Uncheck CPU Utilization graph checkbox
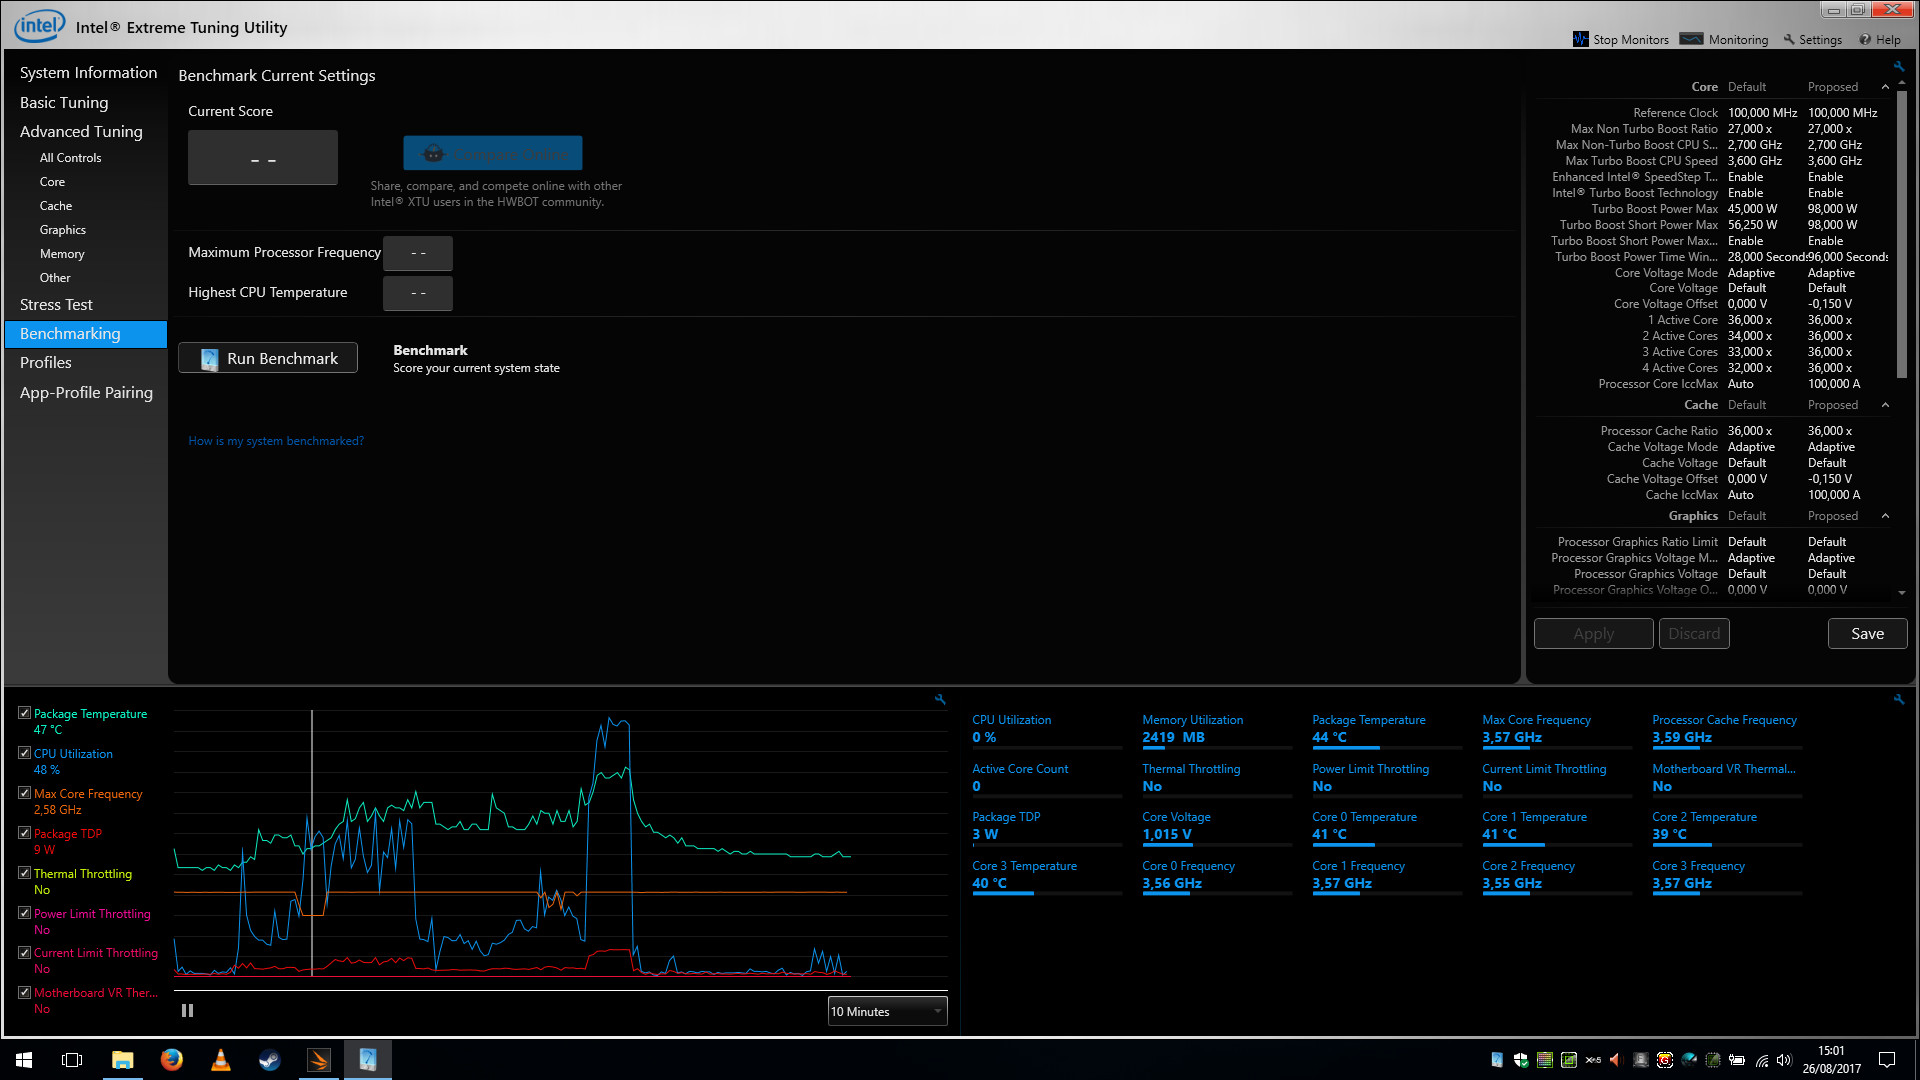This screenshot has height=1080, width=1920. 24,753
